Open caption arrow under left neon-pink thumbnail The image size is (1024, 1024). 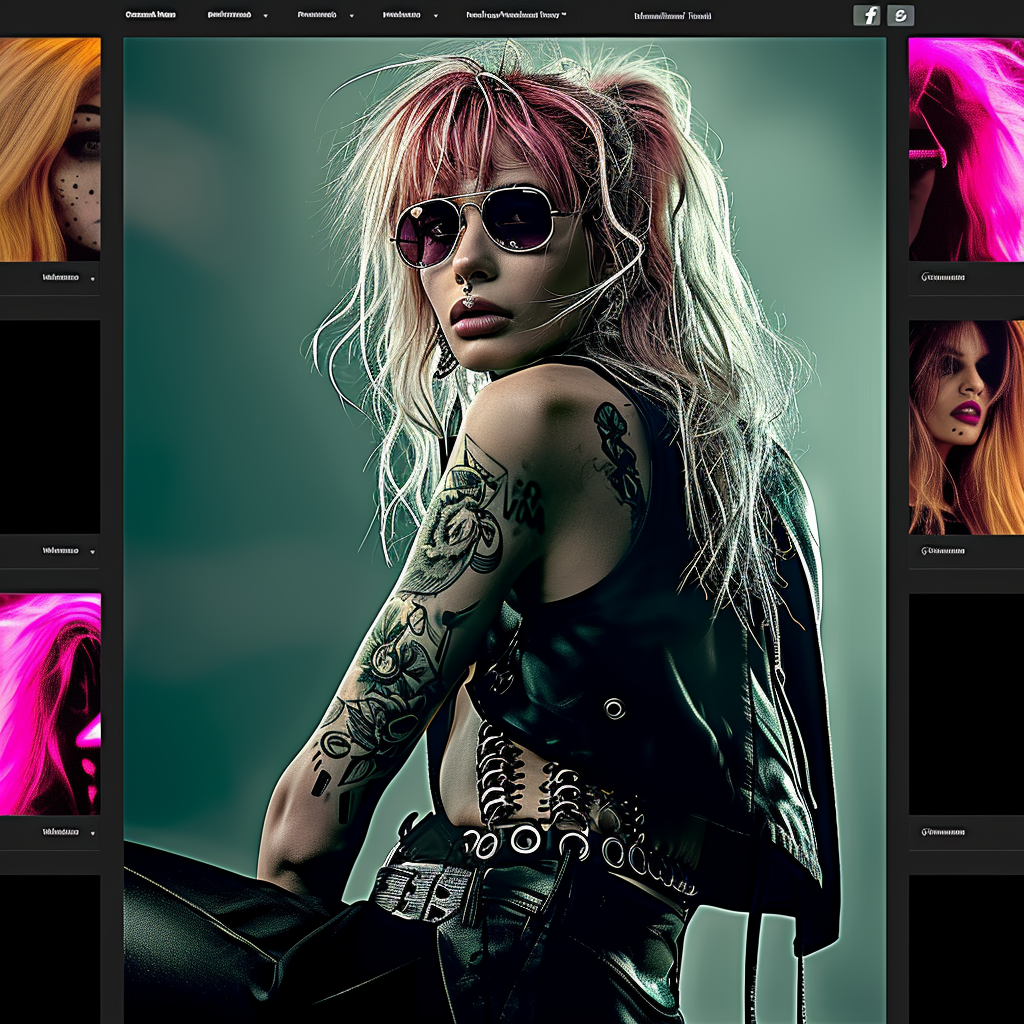click(92, 832)
